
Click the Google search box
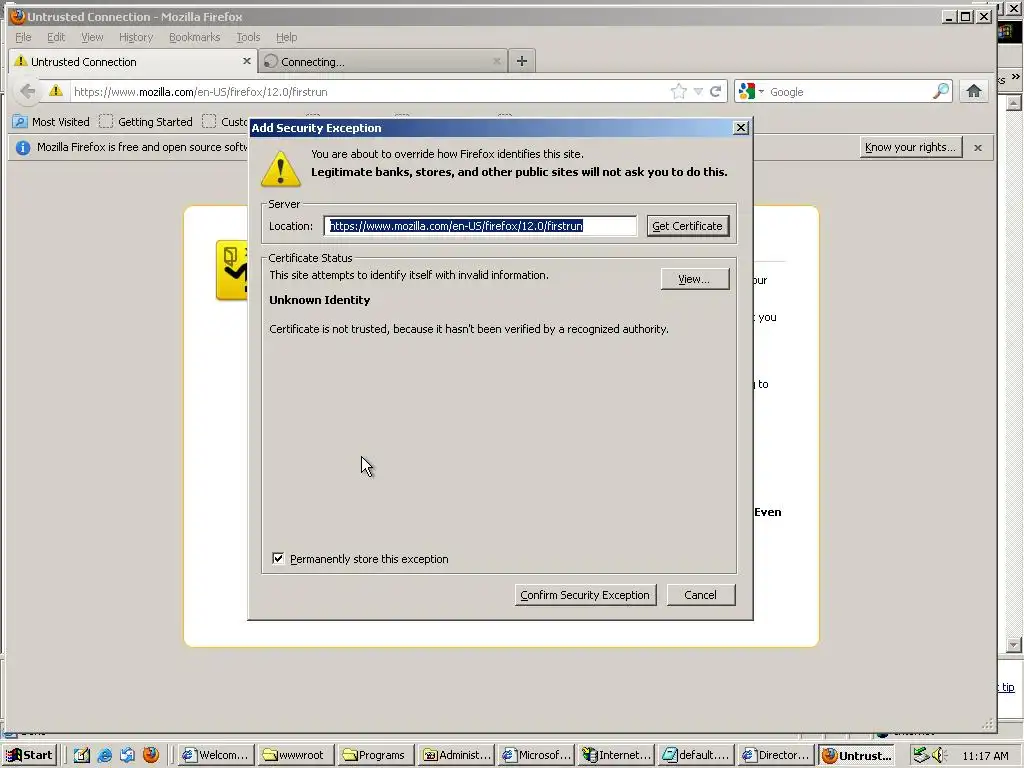[849, 91]
